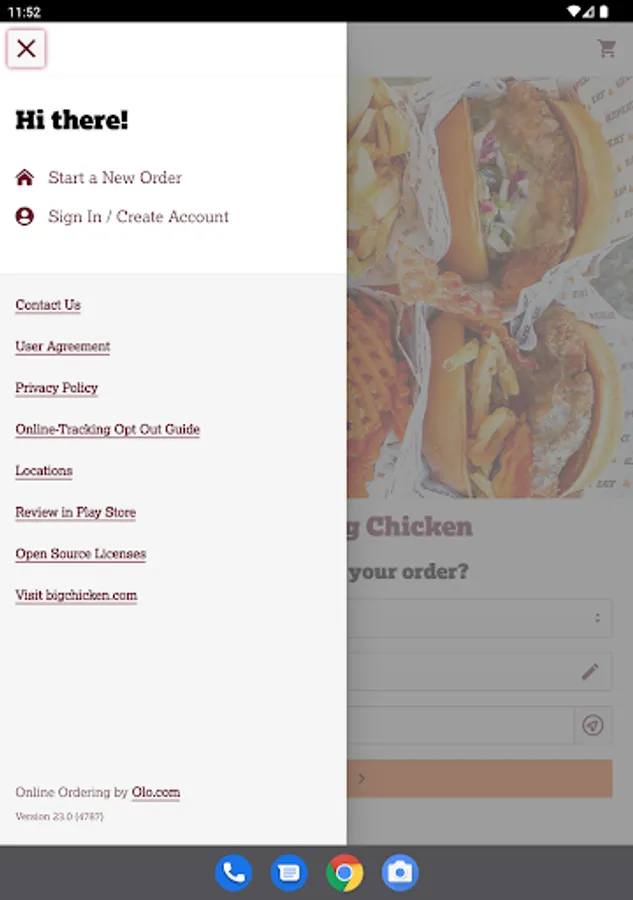This screenshot has width=633, height=900.
Task: Tap the account avatar icon
Action: pos(25,216)
